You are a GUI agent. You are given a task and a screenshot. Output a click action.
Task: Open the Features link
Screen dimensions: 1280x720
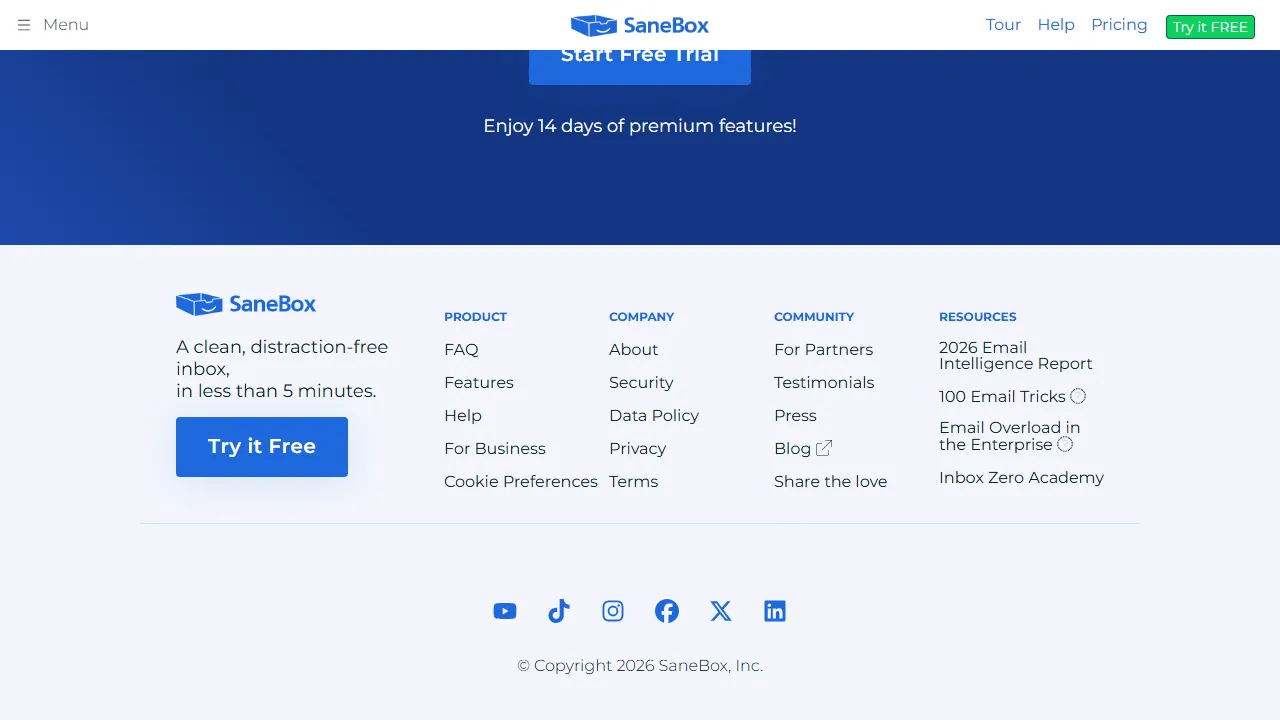tap(479, 382)
